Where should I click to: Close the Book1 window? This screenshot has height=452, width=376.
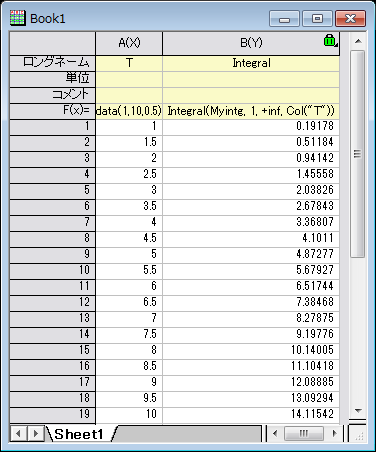[350, 19]
